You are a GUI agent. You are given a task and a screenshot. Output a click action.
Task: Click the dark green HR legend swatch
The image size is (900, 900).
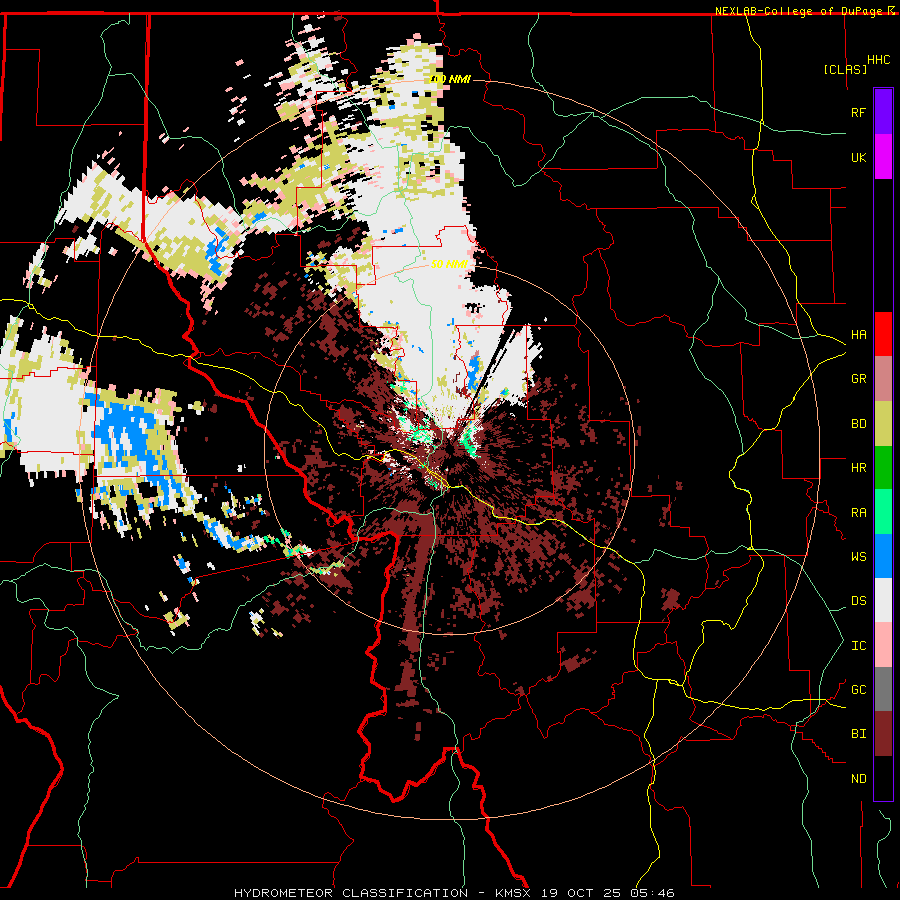pos(883,468)
